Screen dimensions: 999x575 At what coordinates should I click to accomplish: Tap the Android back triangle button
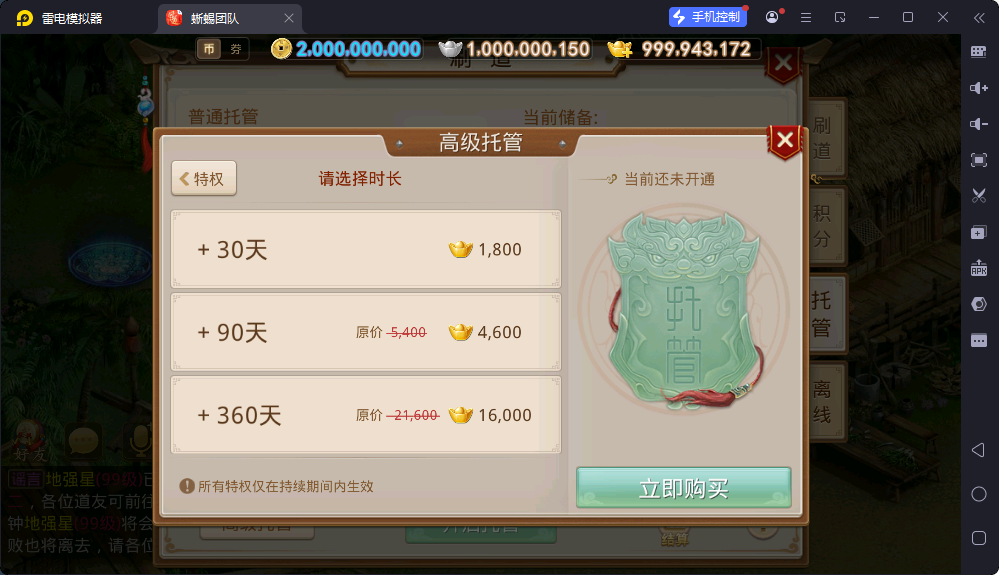[x=979, y=450]
